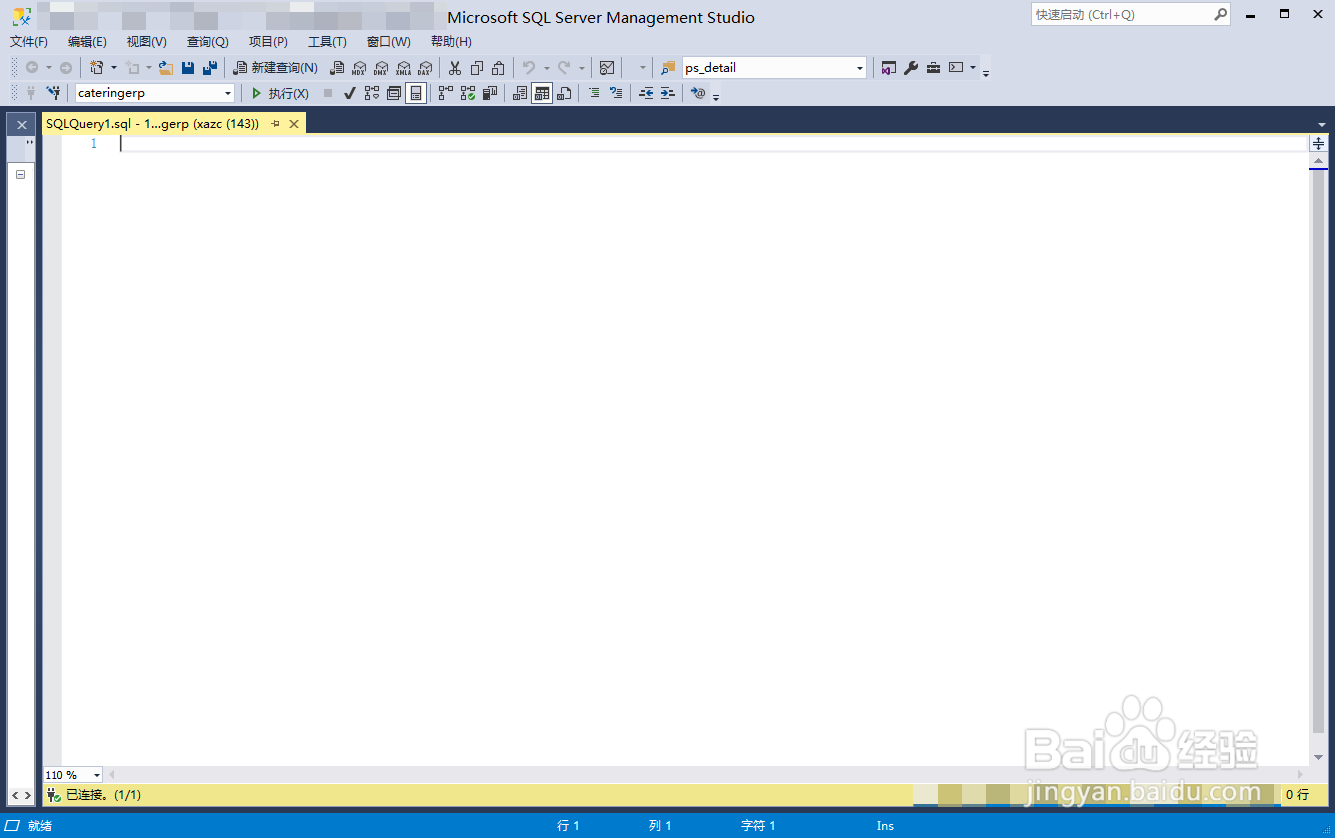Click the Cut scissors icon

pos(455,68)
